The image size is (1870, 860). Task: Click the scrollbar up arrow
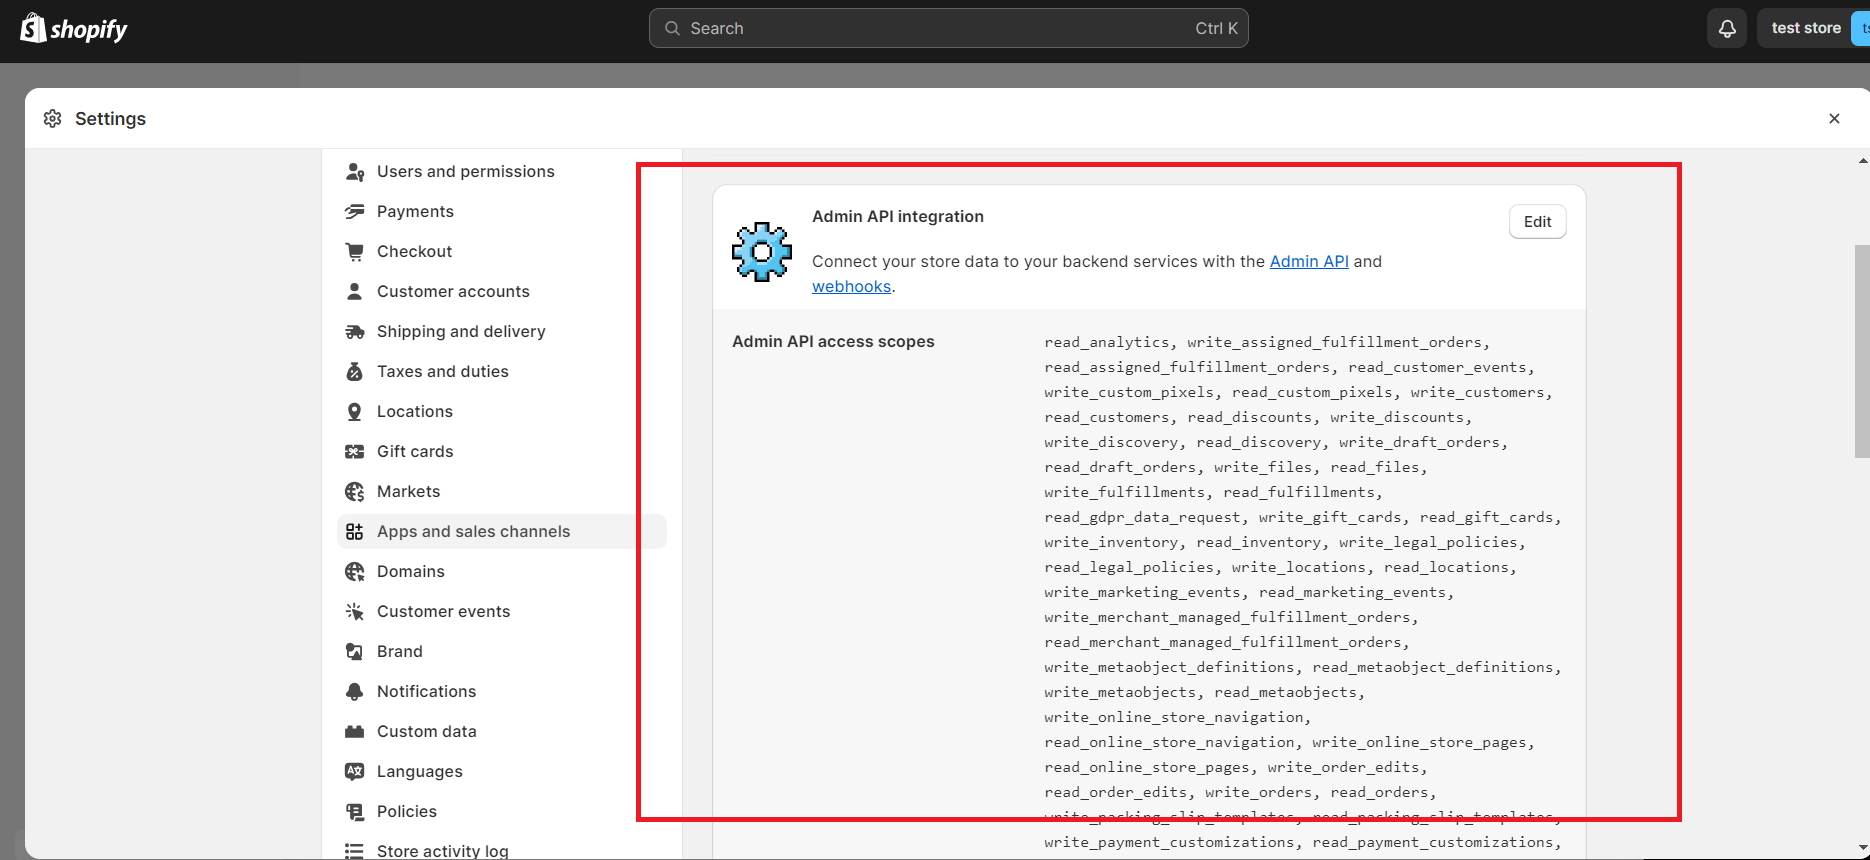click(1862, 160)
